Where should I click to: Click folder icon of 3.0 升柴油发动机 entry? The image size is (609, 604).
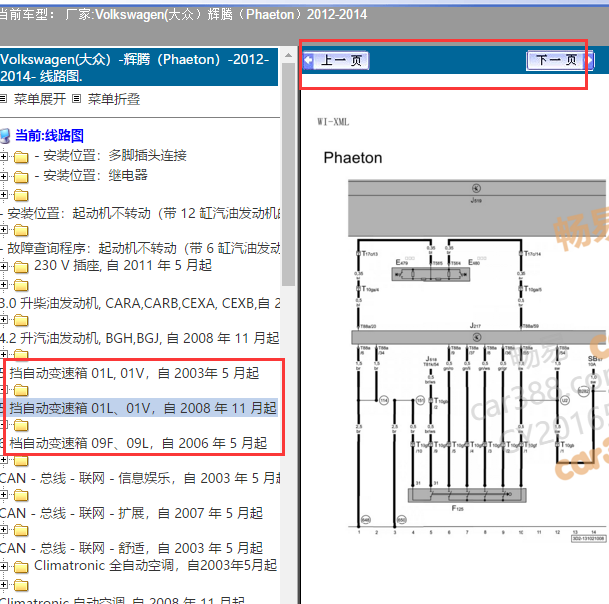tap(21, 285)
